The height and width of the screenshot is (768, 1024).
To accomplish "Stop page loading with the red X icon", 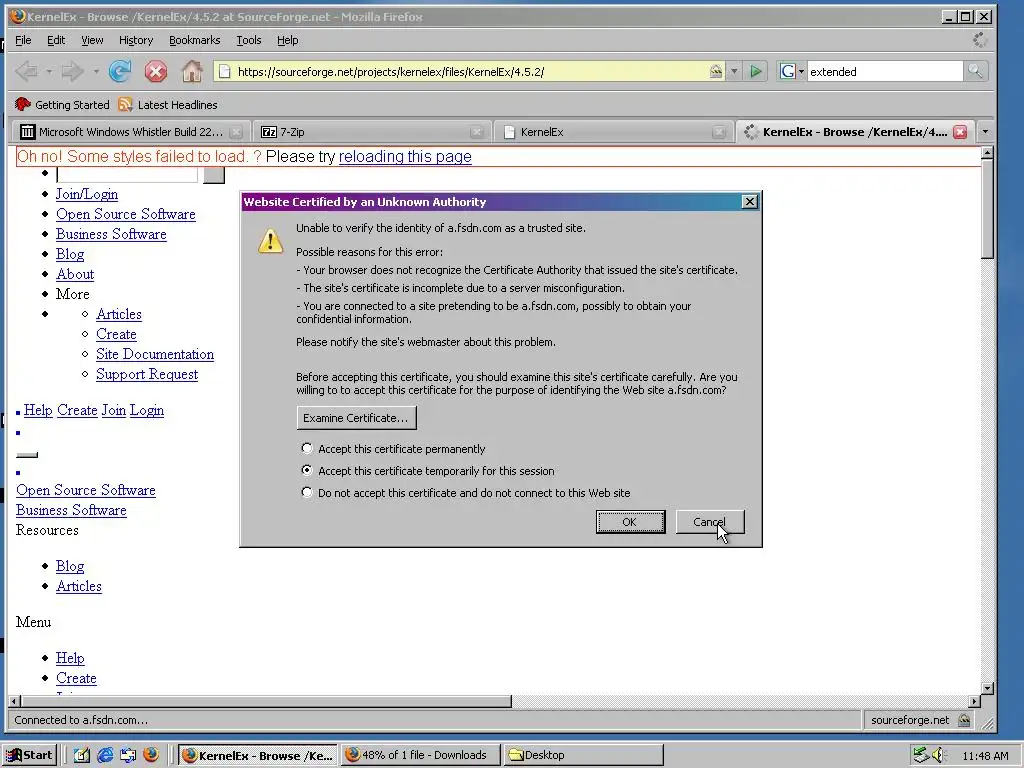I will click(x=155, y=71).
